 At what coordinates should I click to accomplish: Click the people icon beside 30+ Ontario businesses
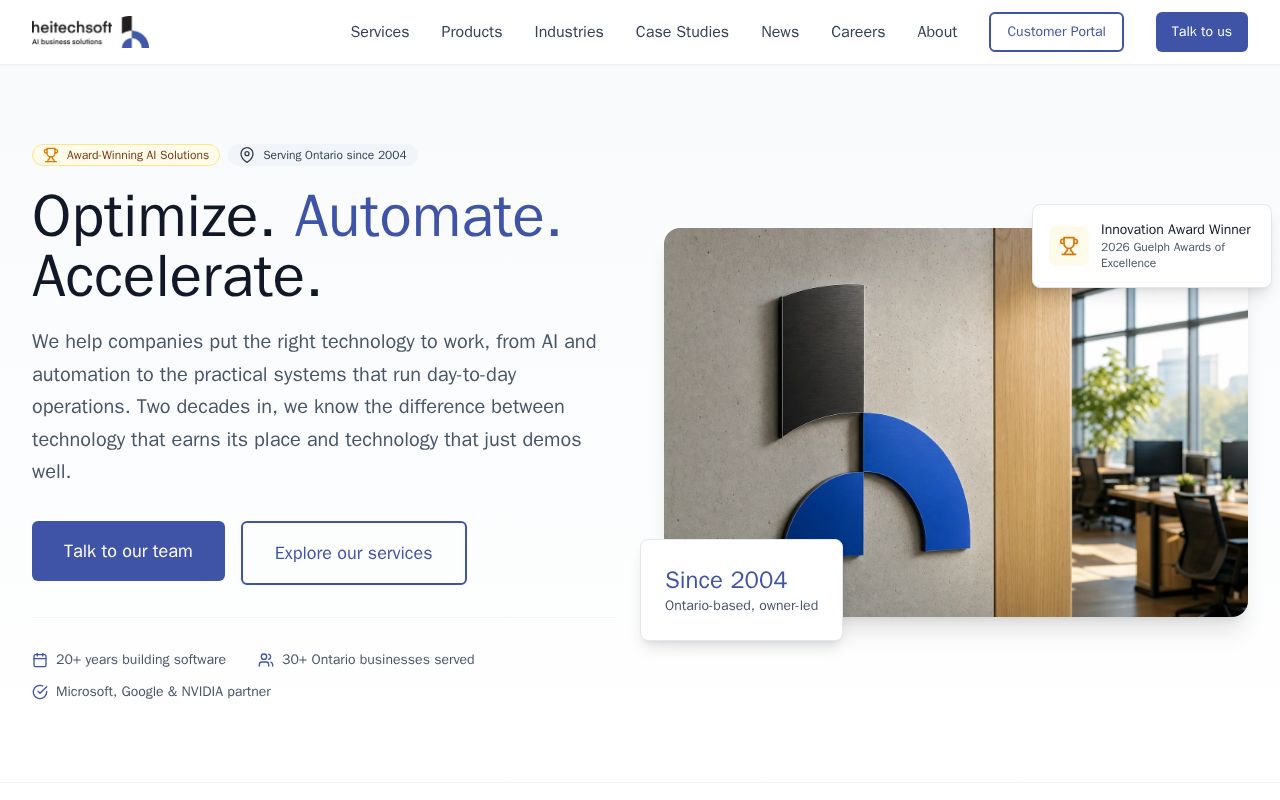click(266, 660)
